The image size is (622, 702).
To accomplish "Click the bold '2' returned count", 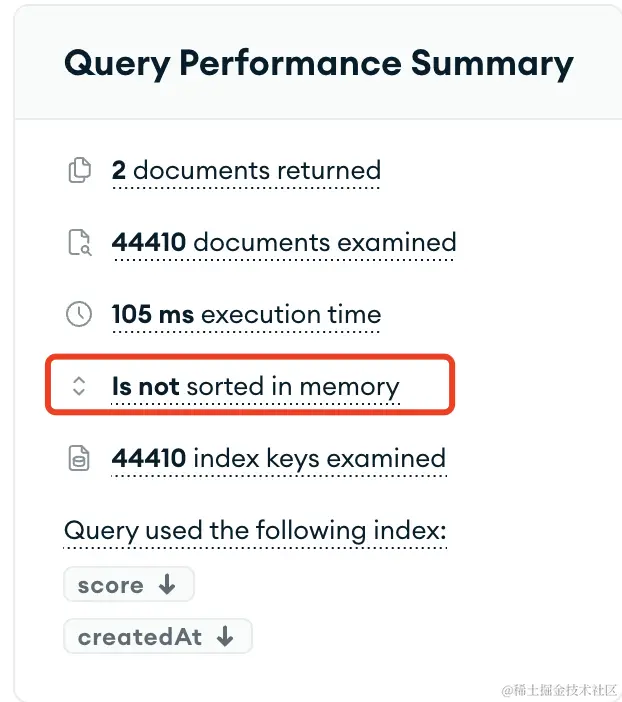I will click(x=119, y=171).
